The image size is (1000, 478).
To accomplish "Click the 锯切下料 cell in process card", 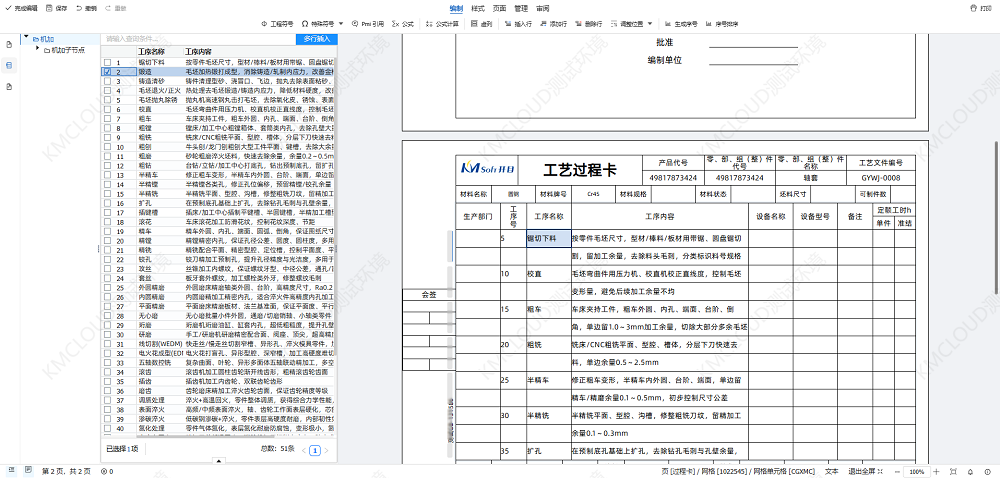I will coord(548,238).
